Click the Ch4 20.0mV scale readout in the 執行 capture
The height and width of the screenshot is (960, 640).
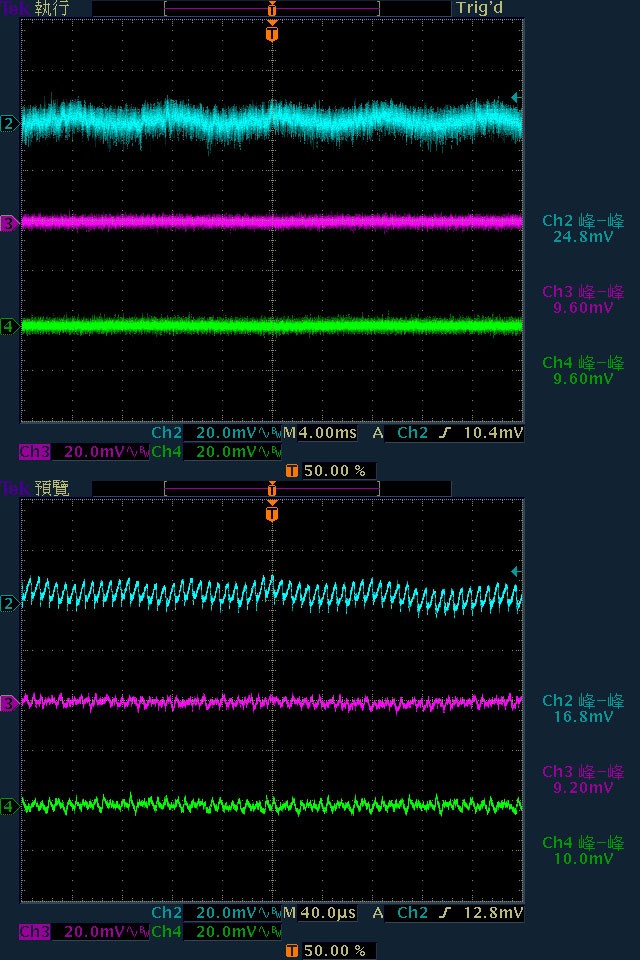click(x=216, y=452)
